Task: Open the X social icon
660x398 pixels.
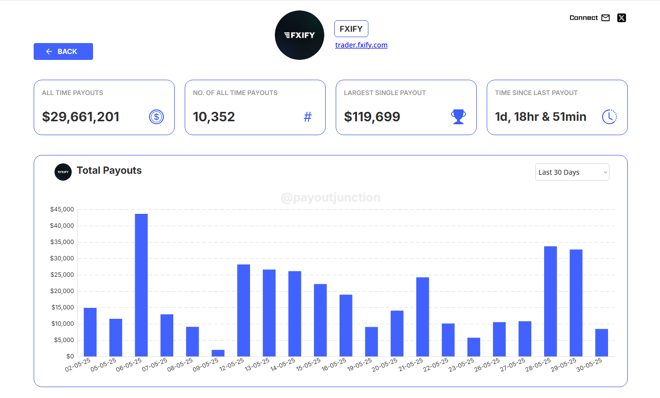Action: point(621,18)
